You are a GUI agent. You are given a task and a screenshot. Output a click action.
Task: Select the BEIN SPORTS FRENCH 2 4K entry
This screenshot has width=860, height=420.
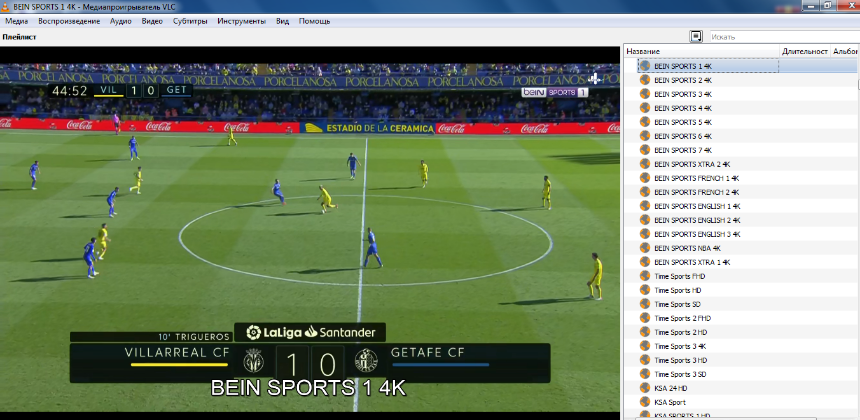[x=697, y=192]
